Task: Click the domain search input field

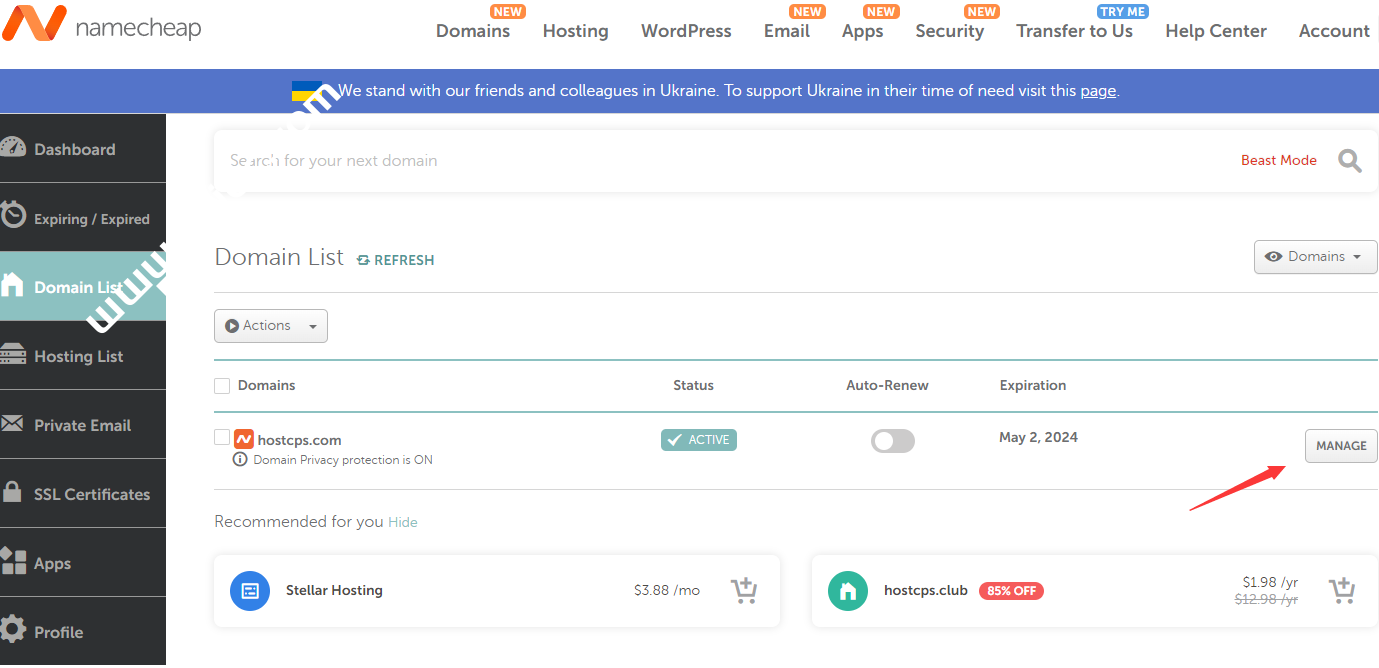Action: click(x=700, y=160)
